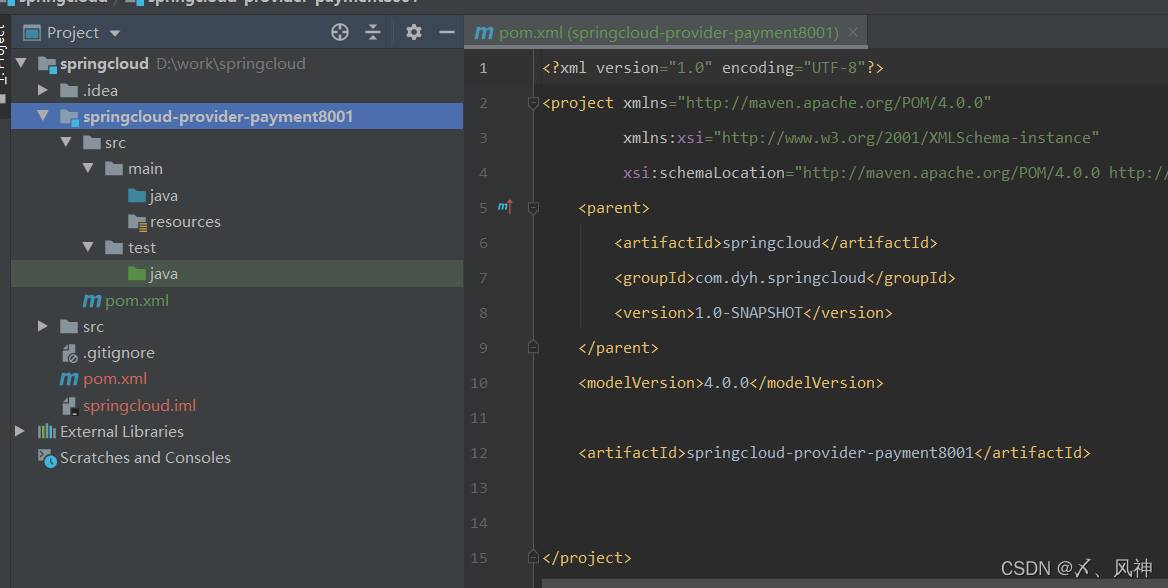Click the Project vertical tool window button
Viewport: 1168px width, 588px height.
click(x=4, y=63)
